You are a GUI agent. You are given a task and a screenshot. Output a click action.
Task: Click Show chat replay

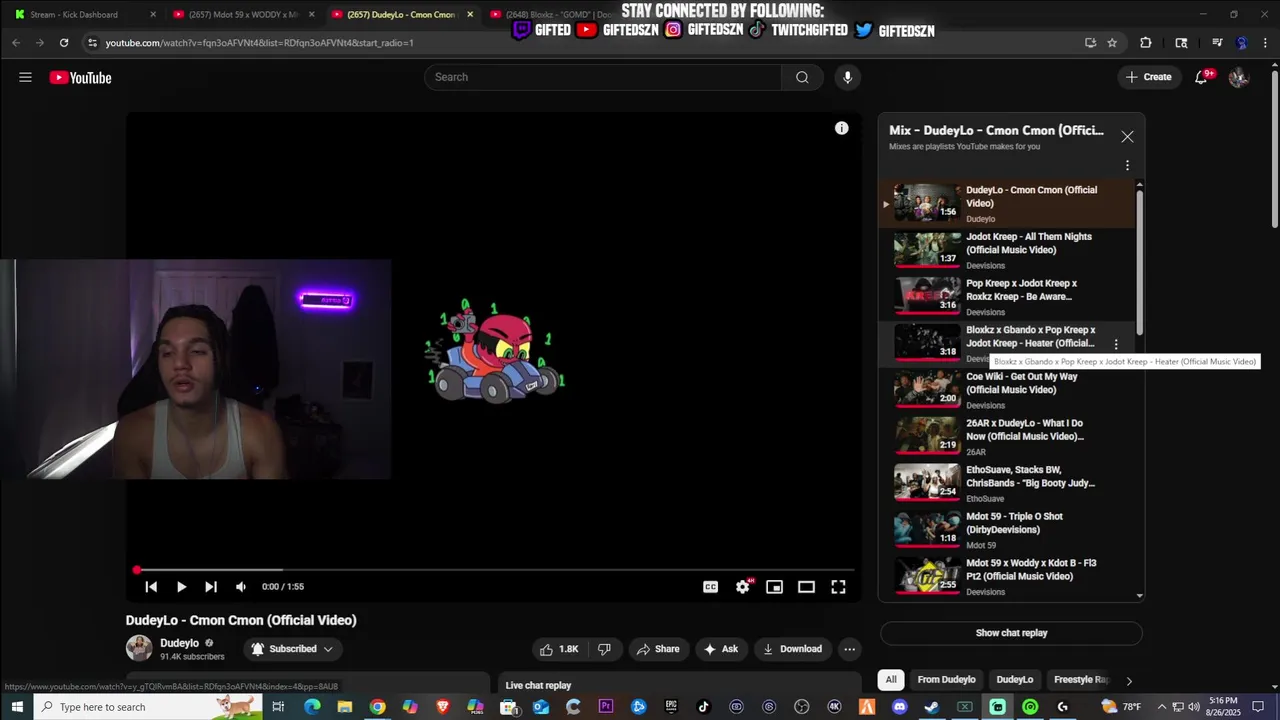(x=1011, y=633)
